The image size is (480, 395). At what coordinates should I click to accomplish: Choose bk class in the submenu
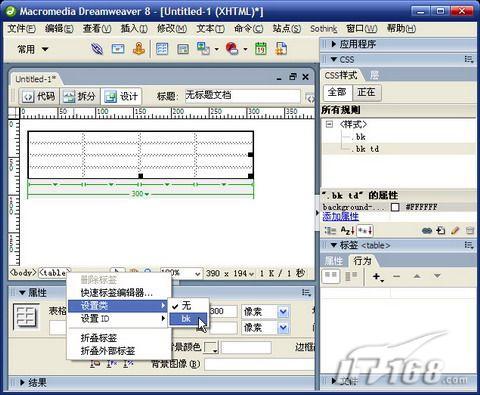(188, 319)
